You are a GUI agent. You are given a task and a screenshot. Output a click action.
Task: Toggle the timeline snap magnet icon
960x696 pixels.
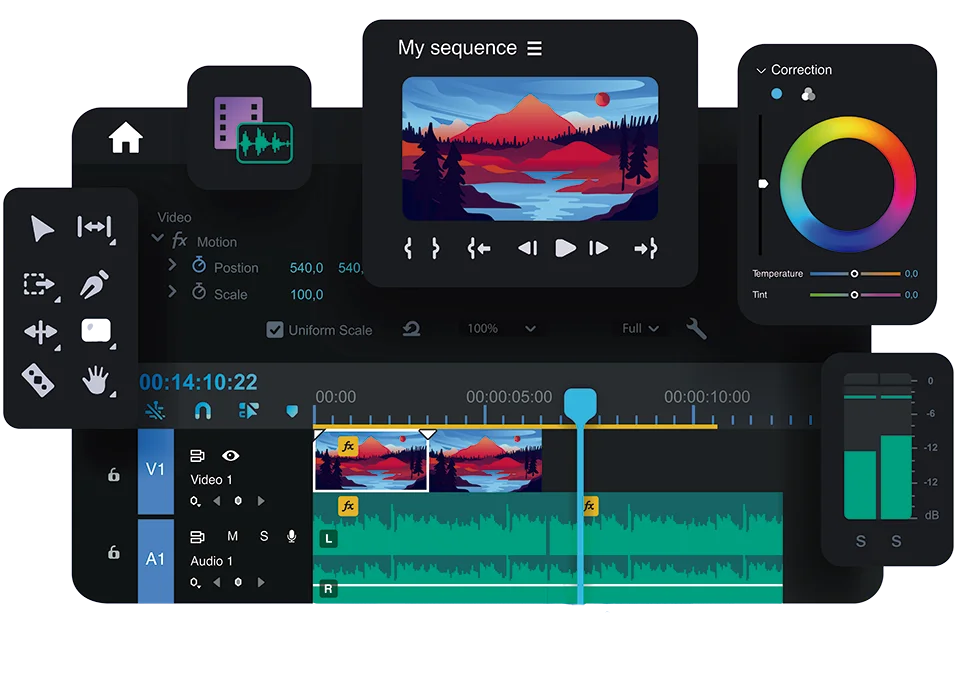click(x=202, y=411)
